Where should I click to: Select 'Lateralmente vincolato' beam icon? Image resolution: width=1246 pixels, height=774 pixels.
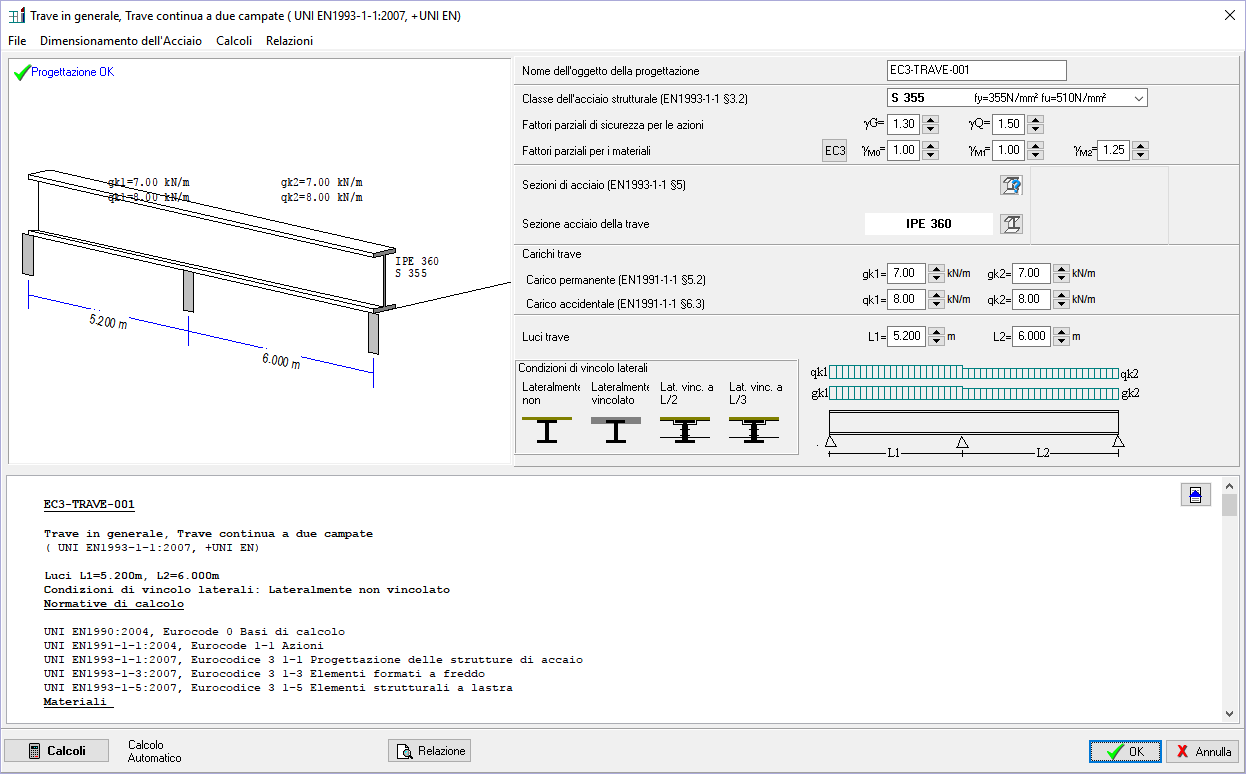click(x=616, y=430)
